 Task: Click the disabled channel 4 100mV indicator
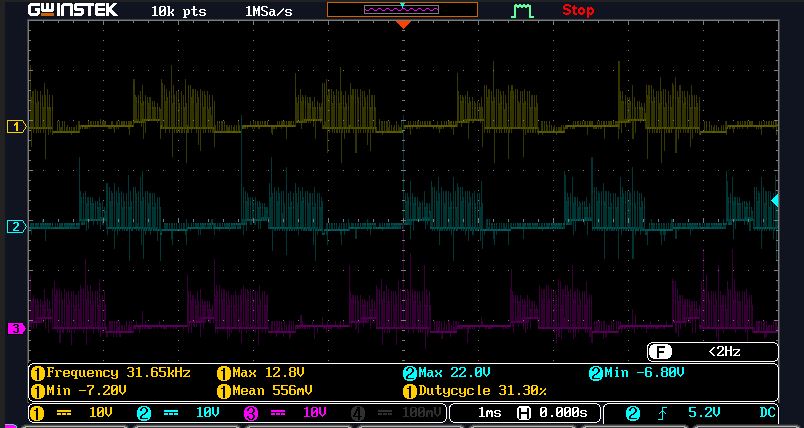coord(396,413)
